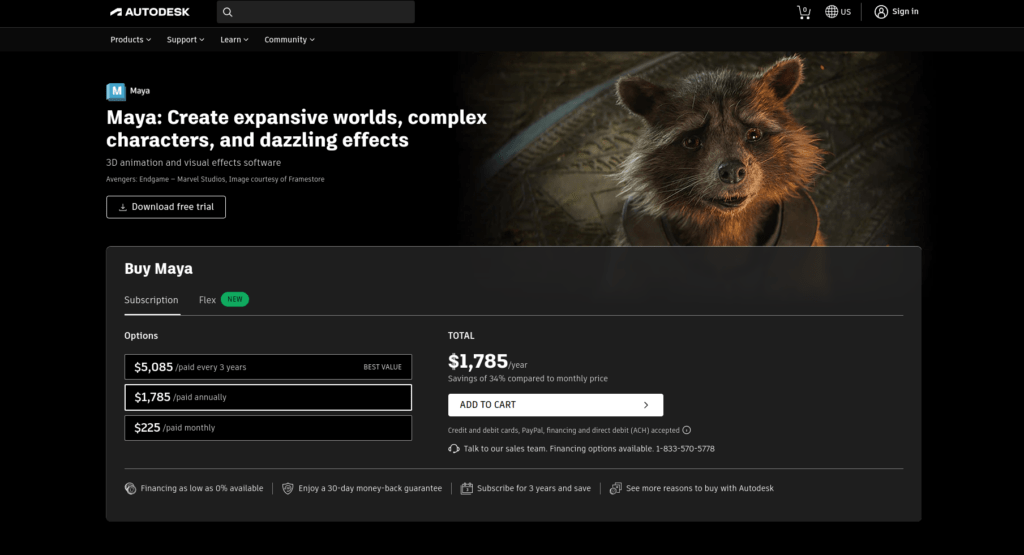Open See more reasons to buy with Autodesk

tap(699, 488)
